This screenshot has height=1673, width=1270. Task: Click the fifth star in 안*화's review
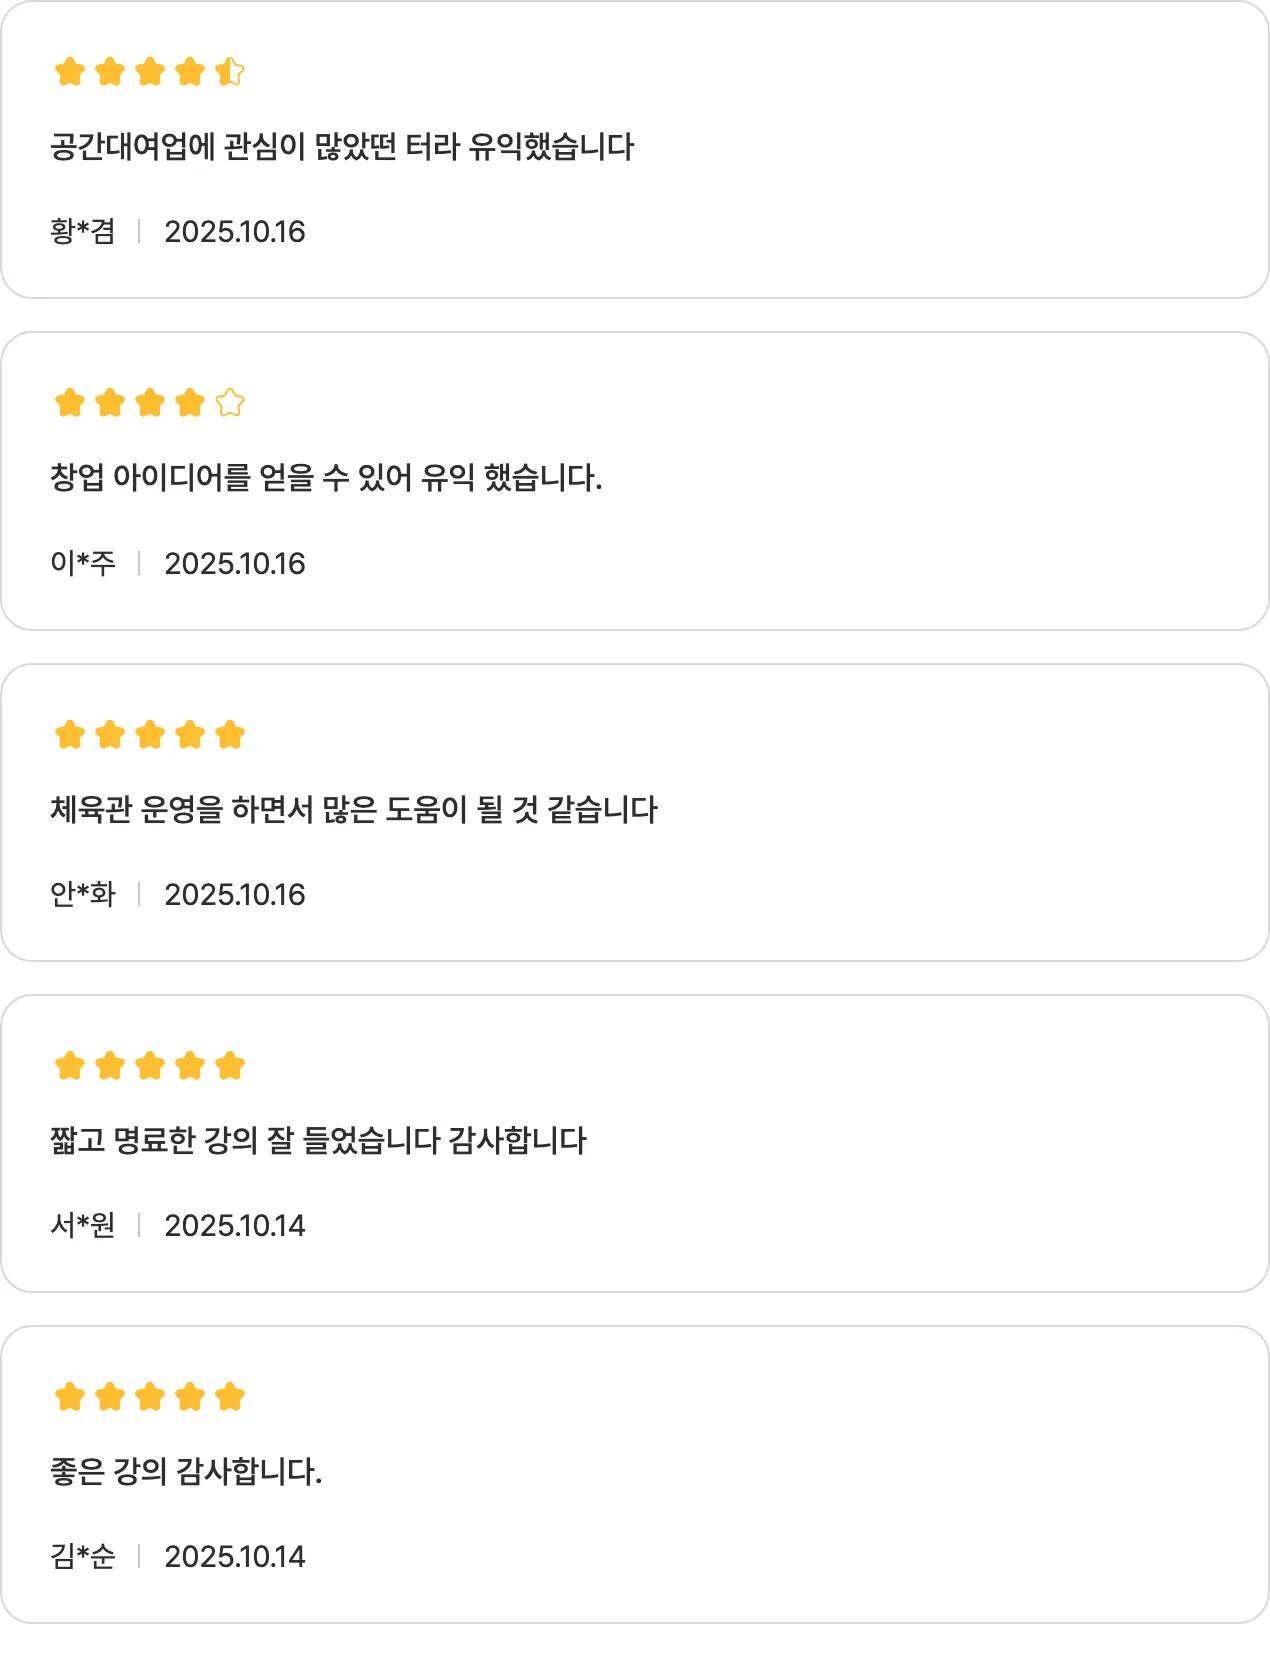230,735
